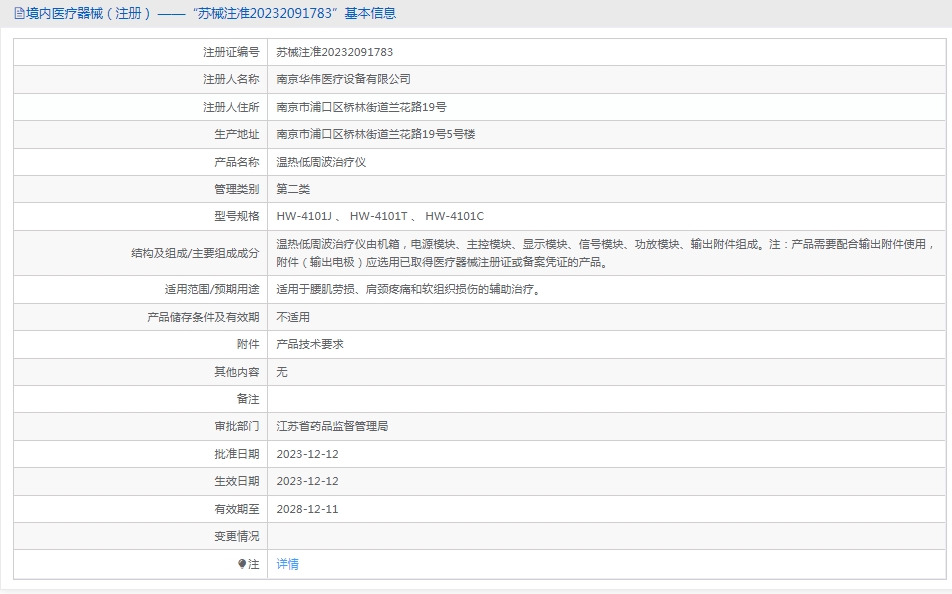Viewport: 952px width, 594px height.
Task: Click registration number 苏械注准20232091783 value cell
Action: [x=335, y=52]
